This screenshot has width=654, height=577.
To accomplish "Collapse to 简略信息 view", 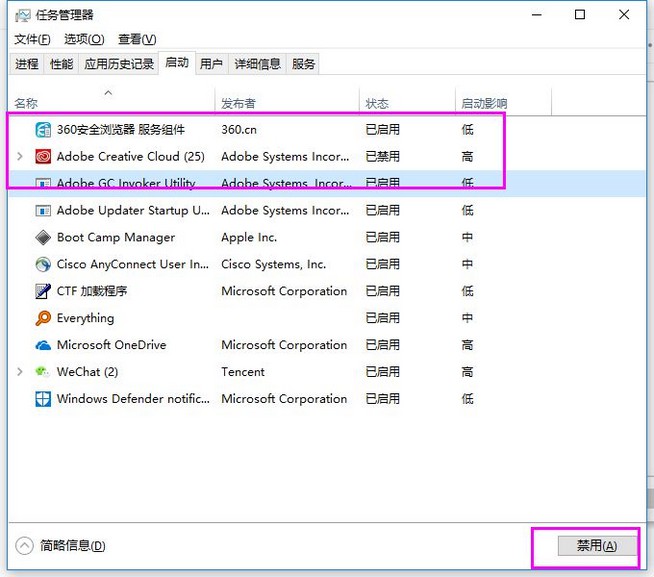I will tap(60, 545).
